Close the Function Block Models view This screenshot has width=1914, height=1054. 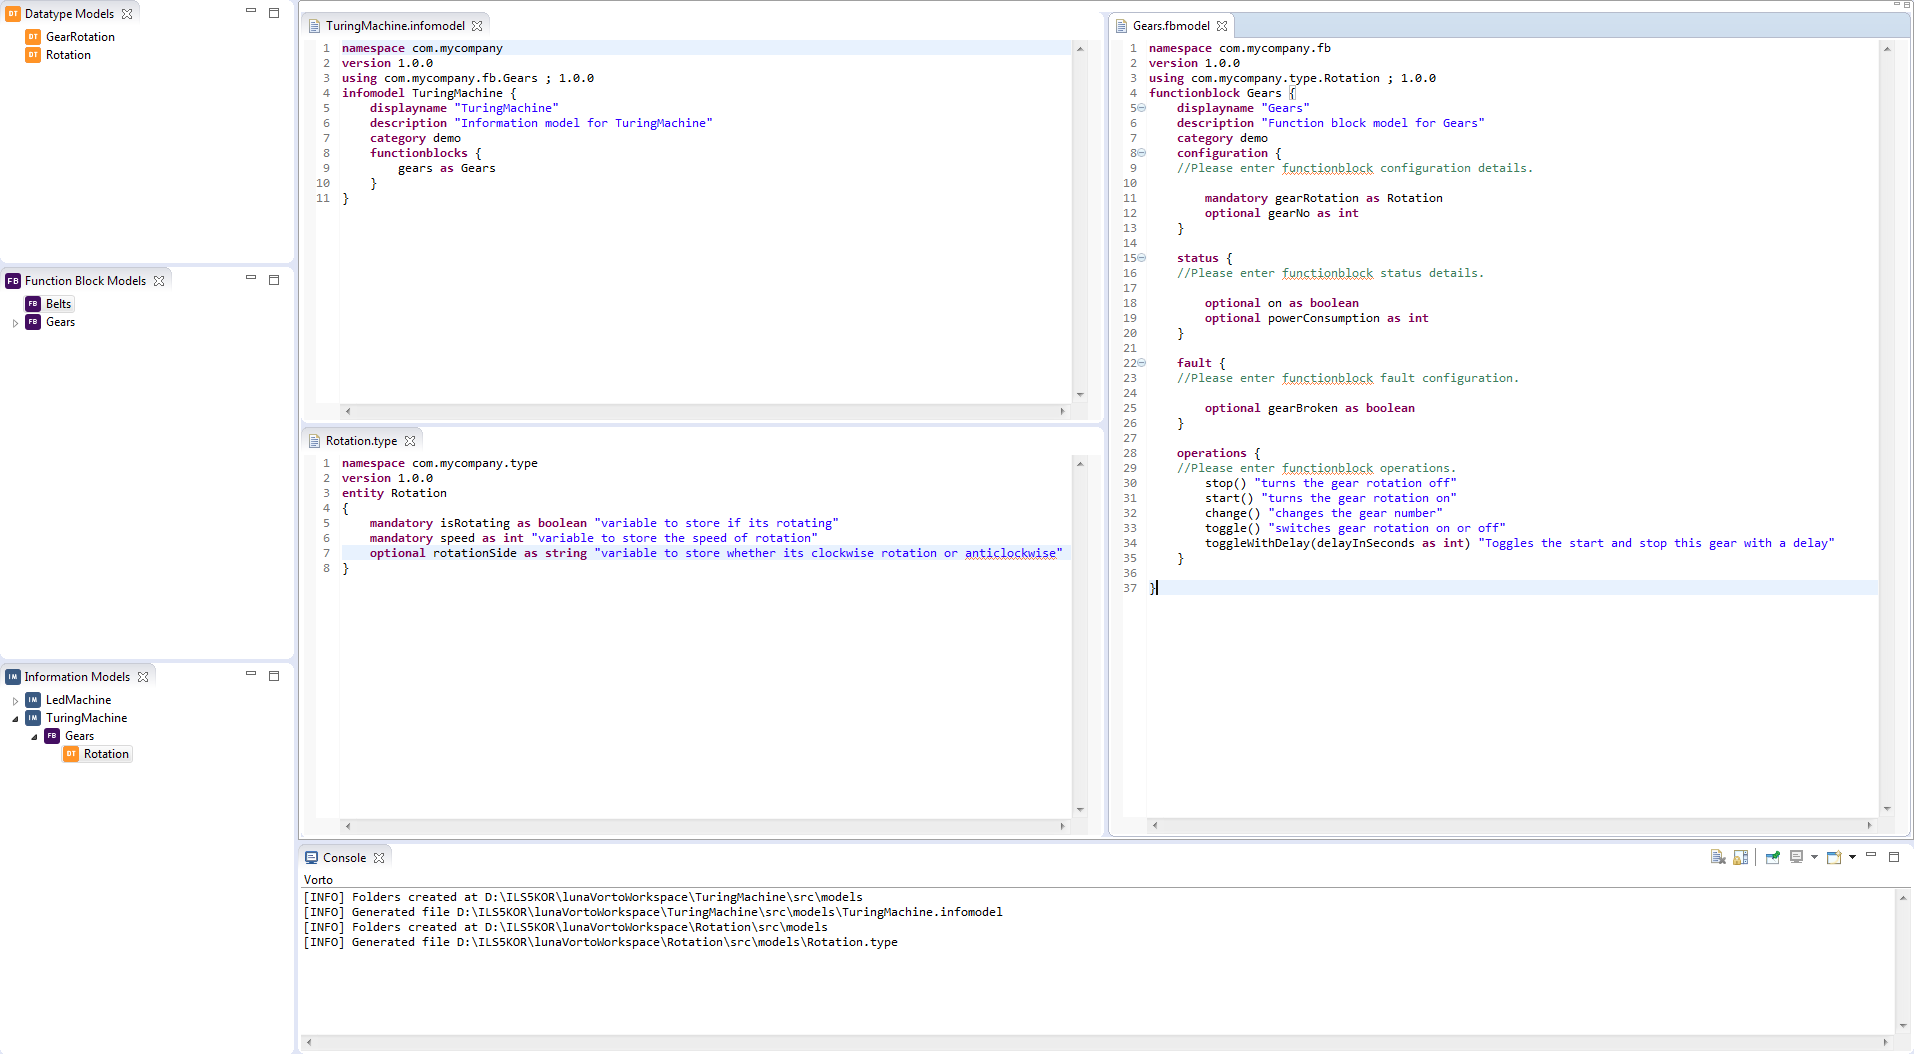159,281
